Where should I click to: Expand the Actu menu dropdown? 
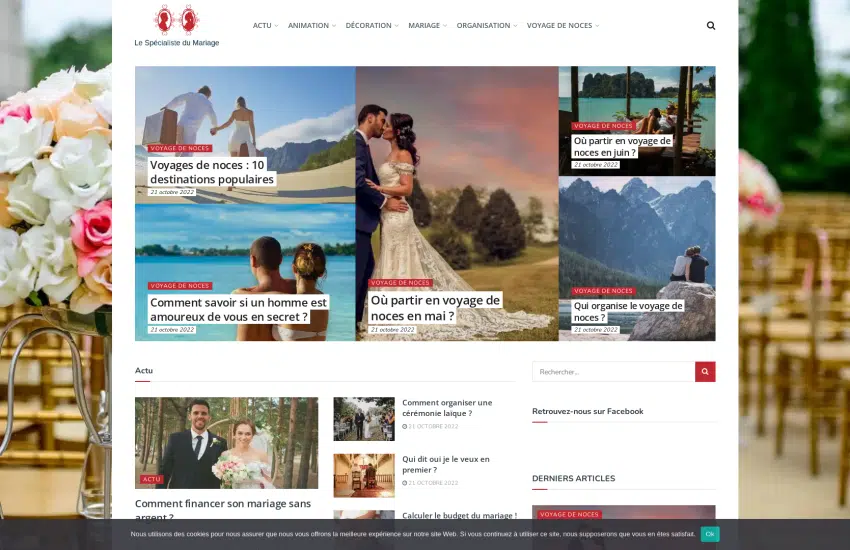(265, 26)
